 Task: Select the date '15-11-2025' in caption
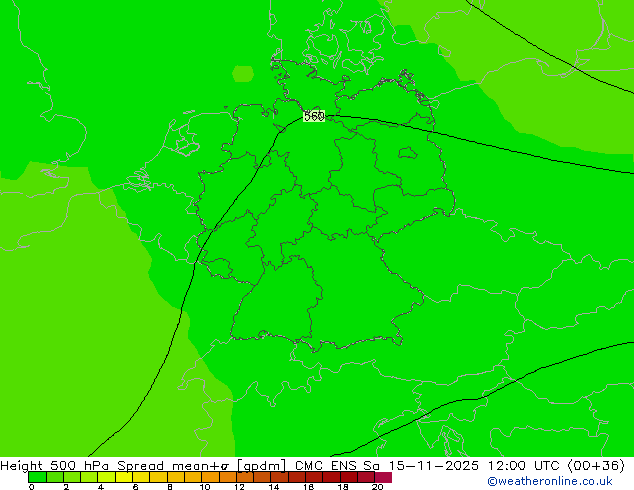pyautogui.click(x=433, y=466)
